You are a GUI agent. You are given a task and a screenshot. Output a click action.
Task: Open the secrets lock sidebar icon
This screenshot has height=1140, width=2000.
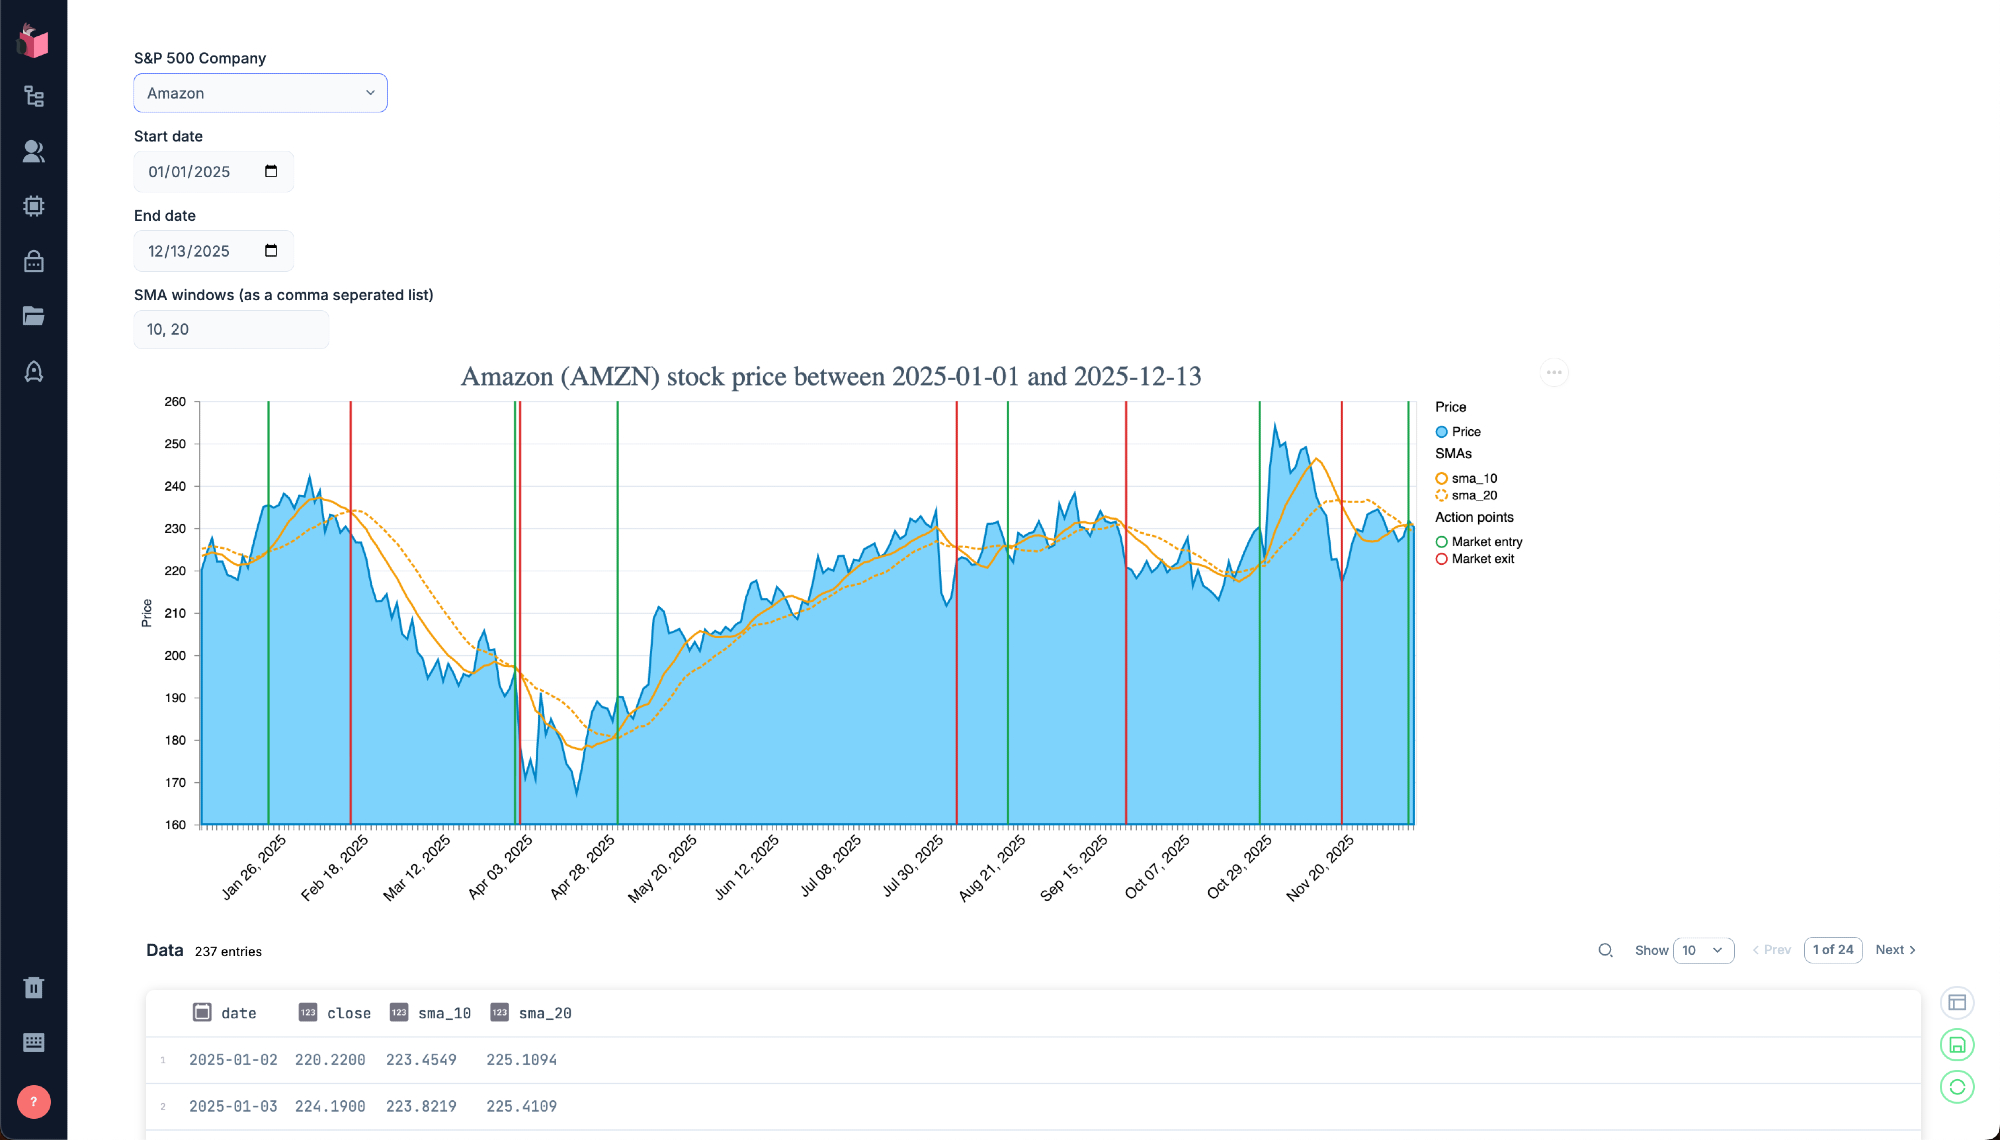click(x=34, y=261)
